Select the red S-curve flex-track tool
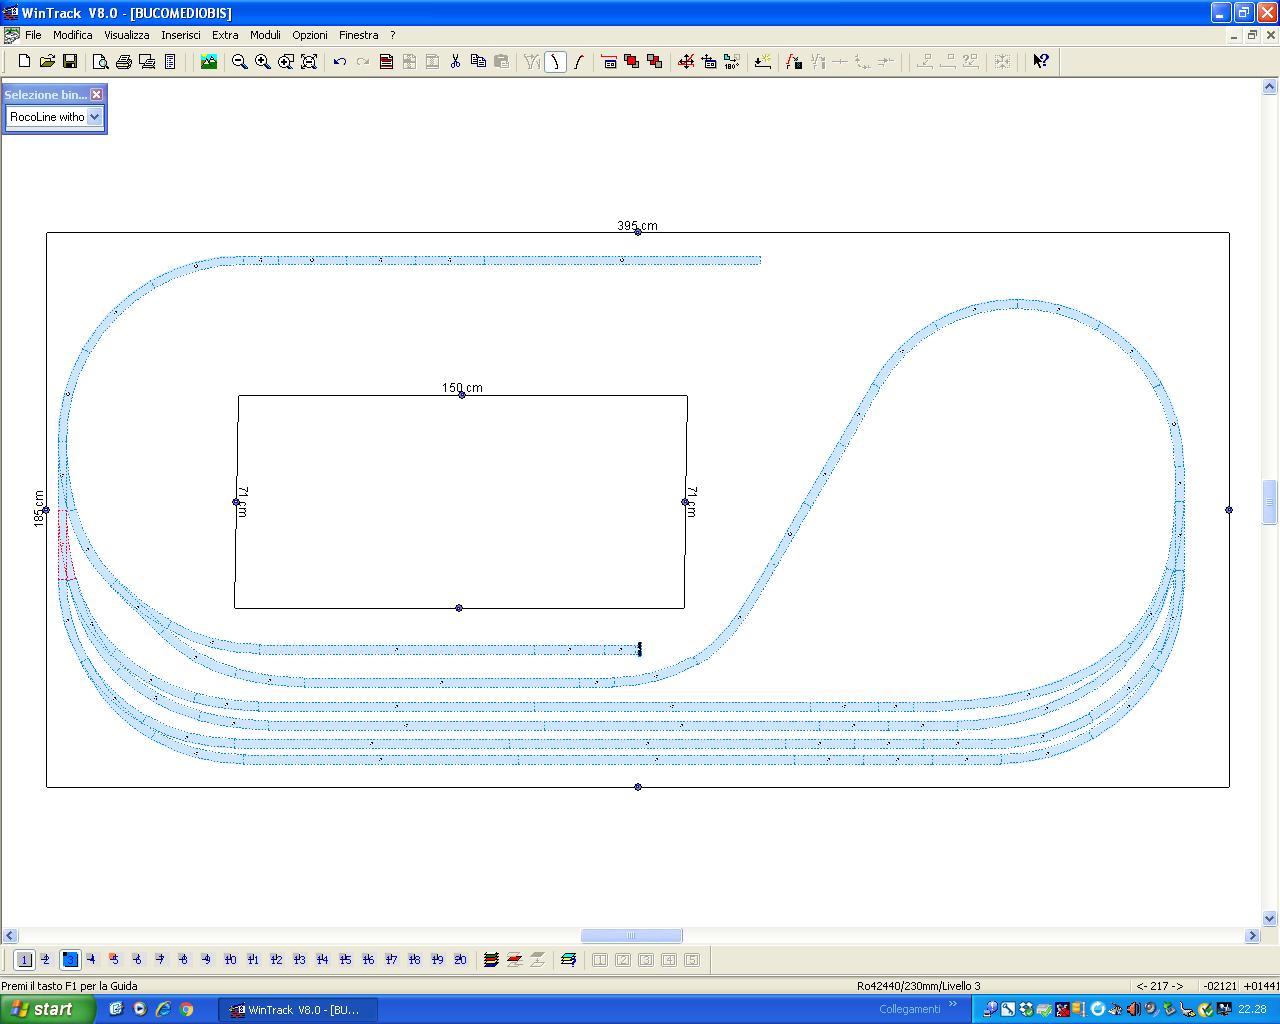 [578, 61]
